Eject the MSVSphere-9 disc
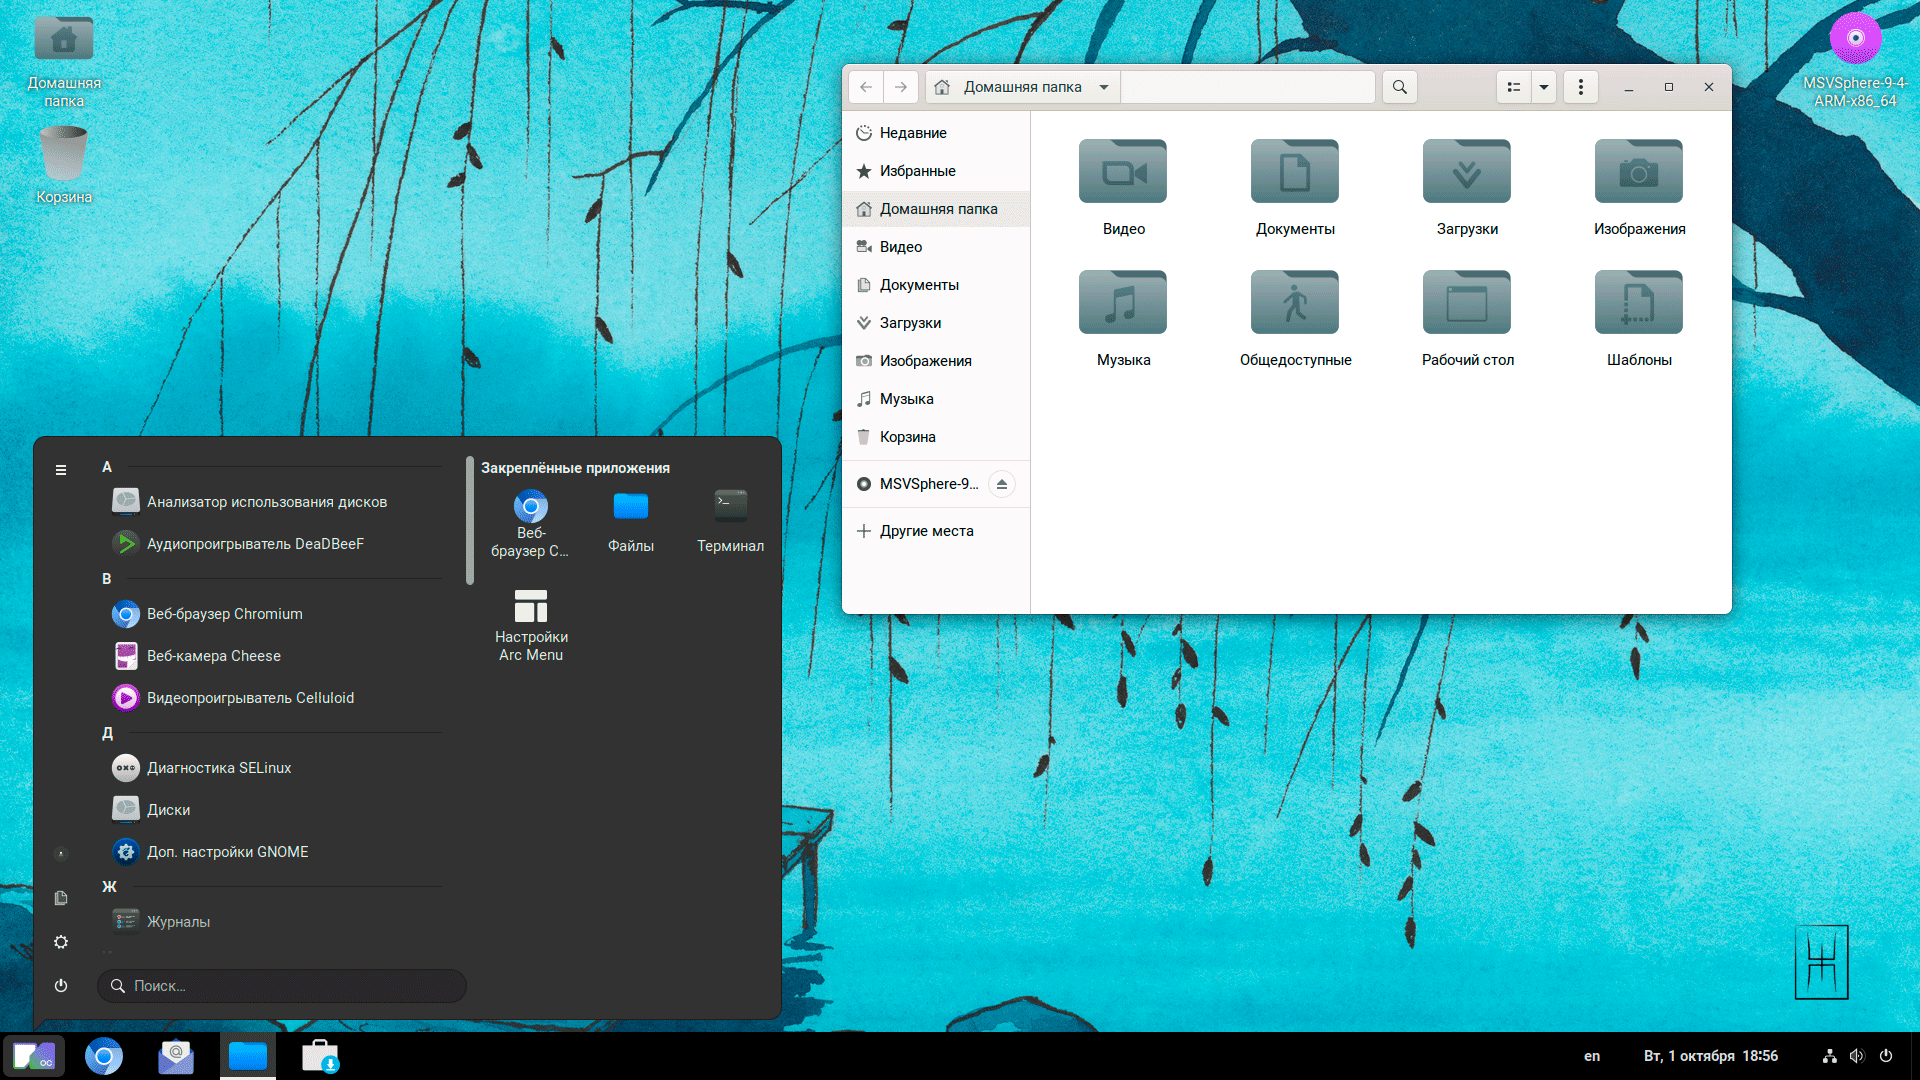The height and width of the screenshot is (1080, 1920). tap(1001, 484)
